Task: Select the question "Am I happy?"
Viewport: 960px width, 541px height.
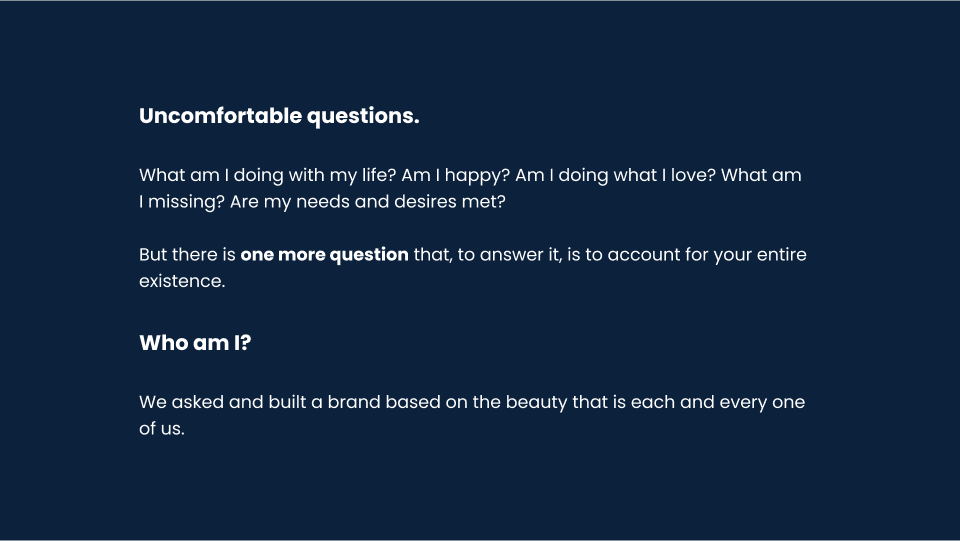Action: 455,175
